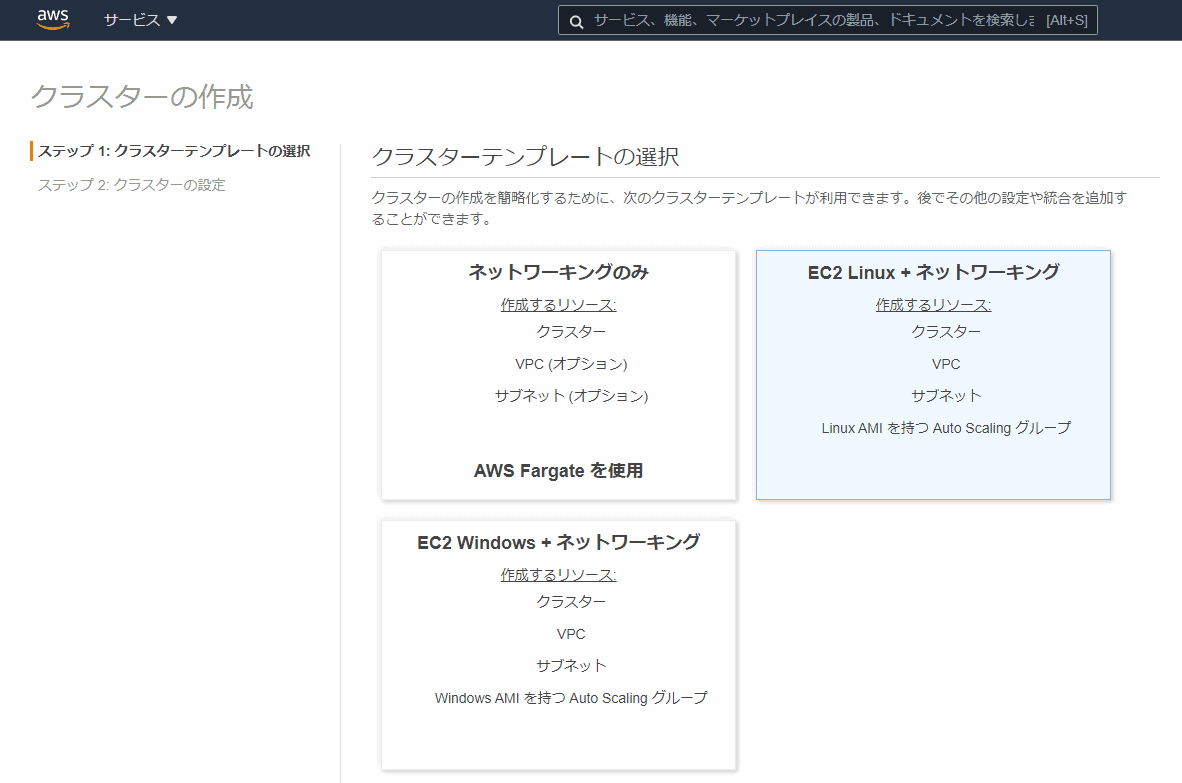Viewport: 1182px width, 783px height.
Task: Click 作成するリソース in ネットワーキングのみ card
Action: pos(559,304)
